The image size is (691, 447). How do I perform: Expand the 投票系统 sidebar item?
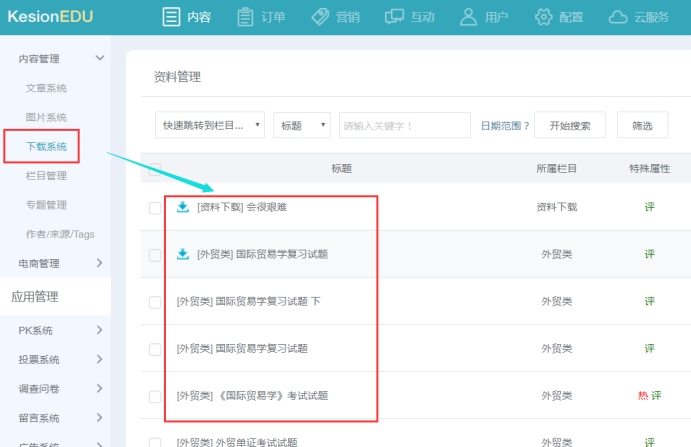pos(100,359)
